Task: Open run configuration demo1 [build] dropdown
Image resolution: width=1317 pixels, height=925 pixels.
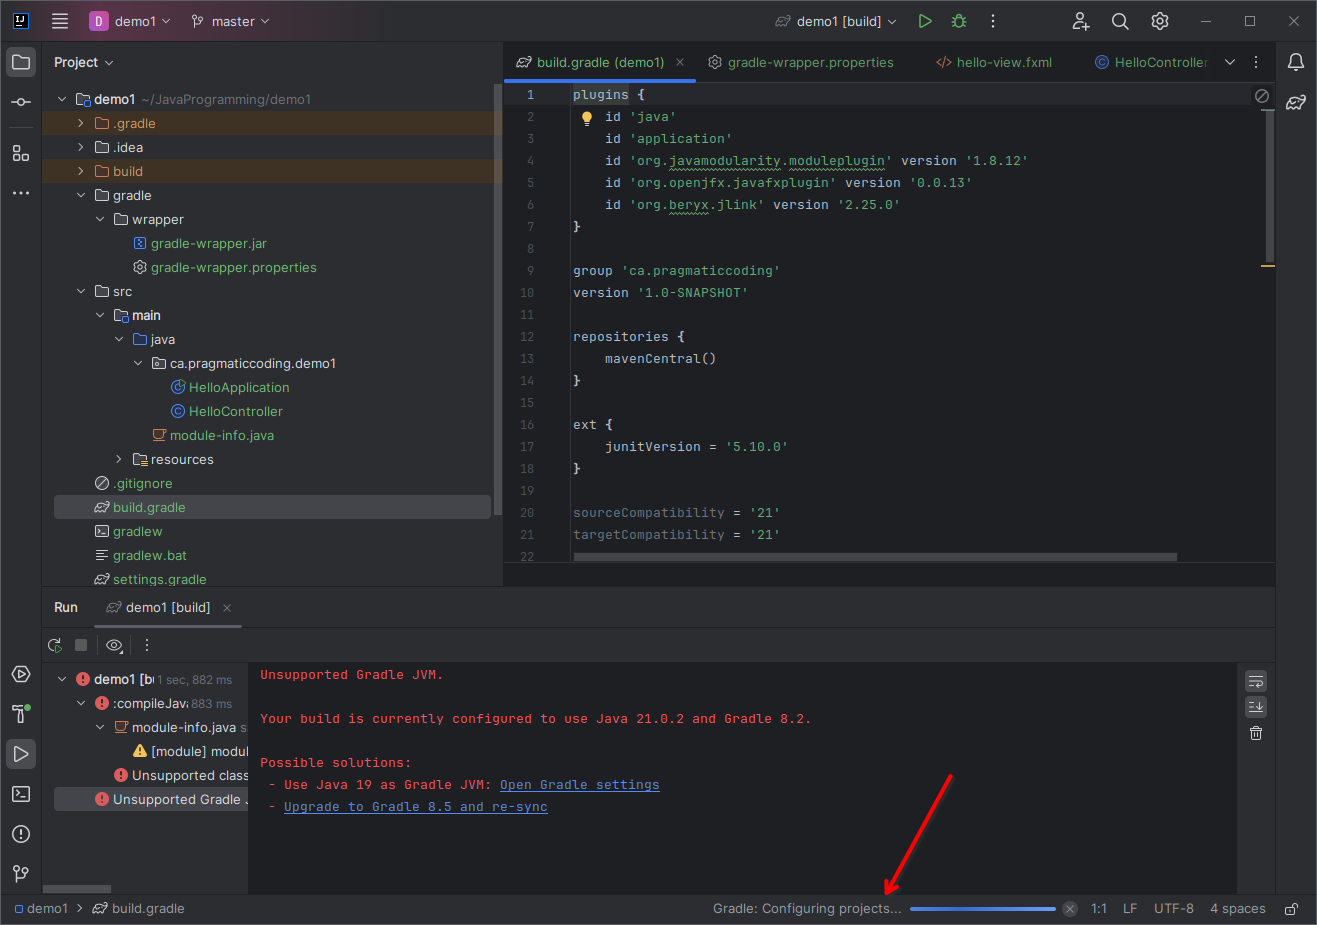Action: (836, 21)
